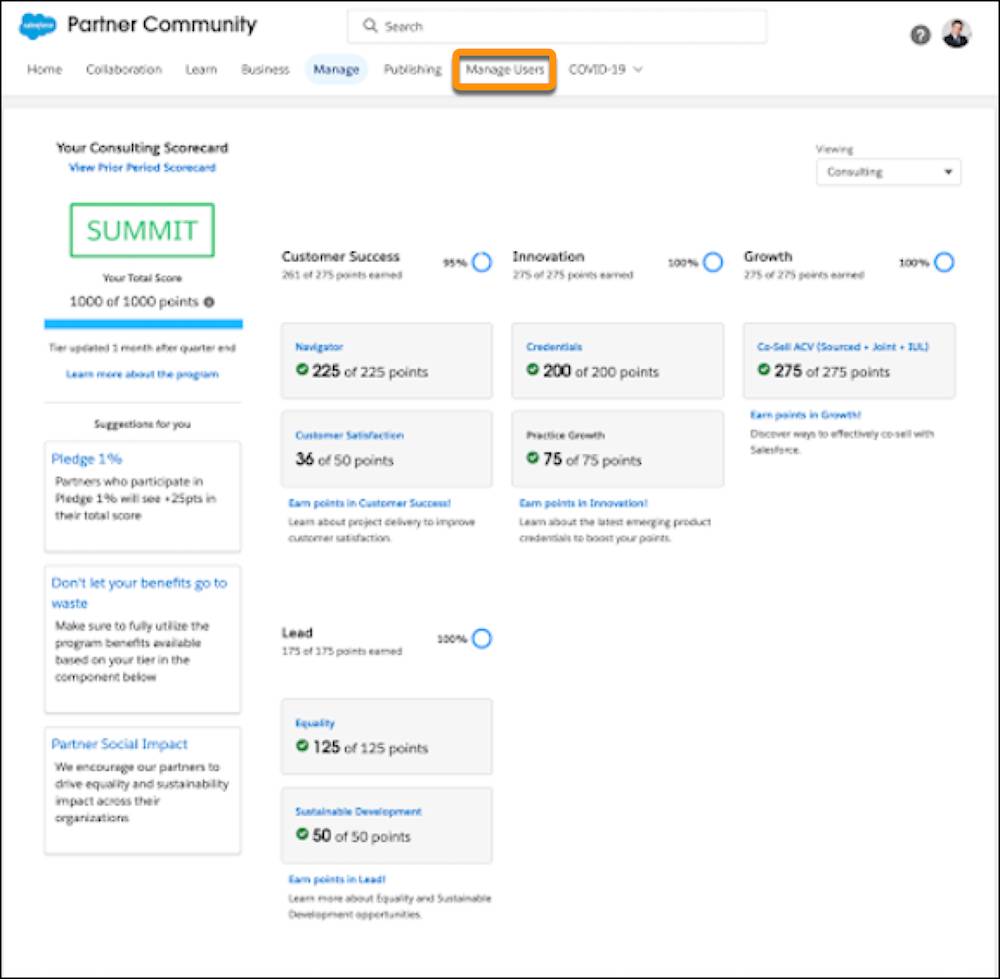The height and width of the screenshot is (979, 1000).
Task: Click the Customer Satisfaction link
Action: pyautogui.click(x=349, y=435)
